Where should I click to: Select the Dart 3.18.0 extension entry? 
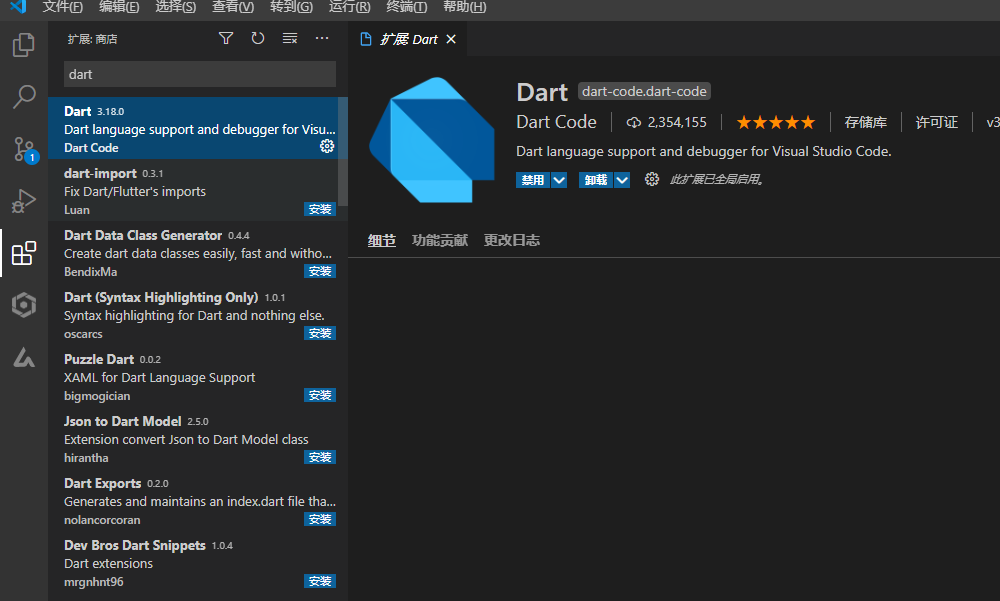point(198,128)
